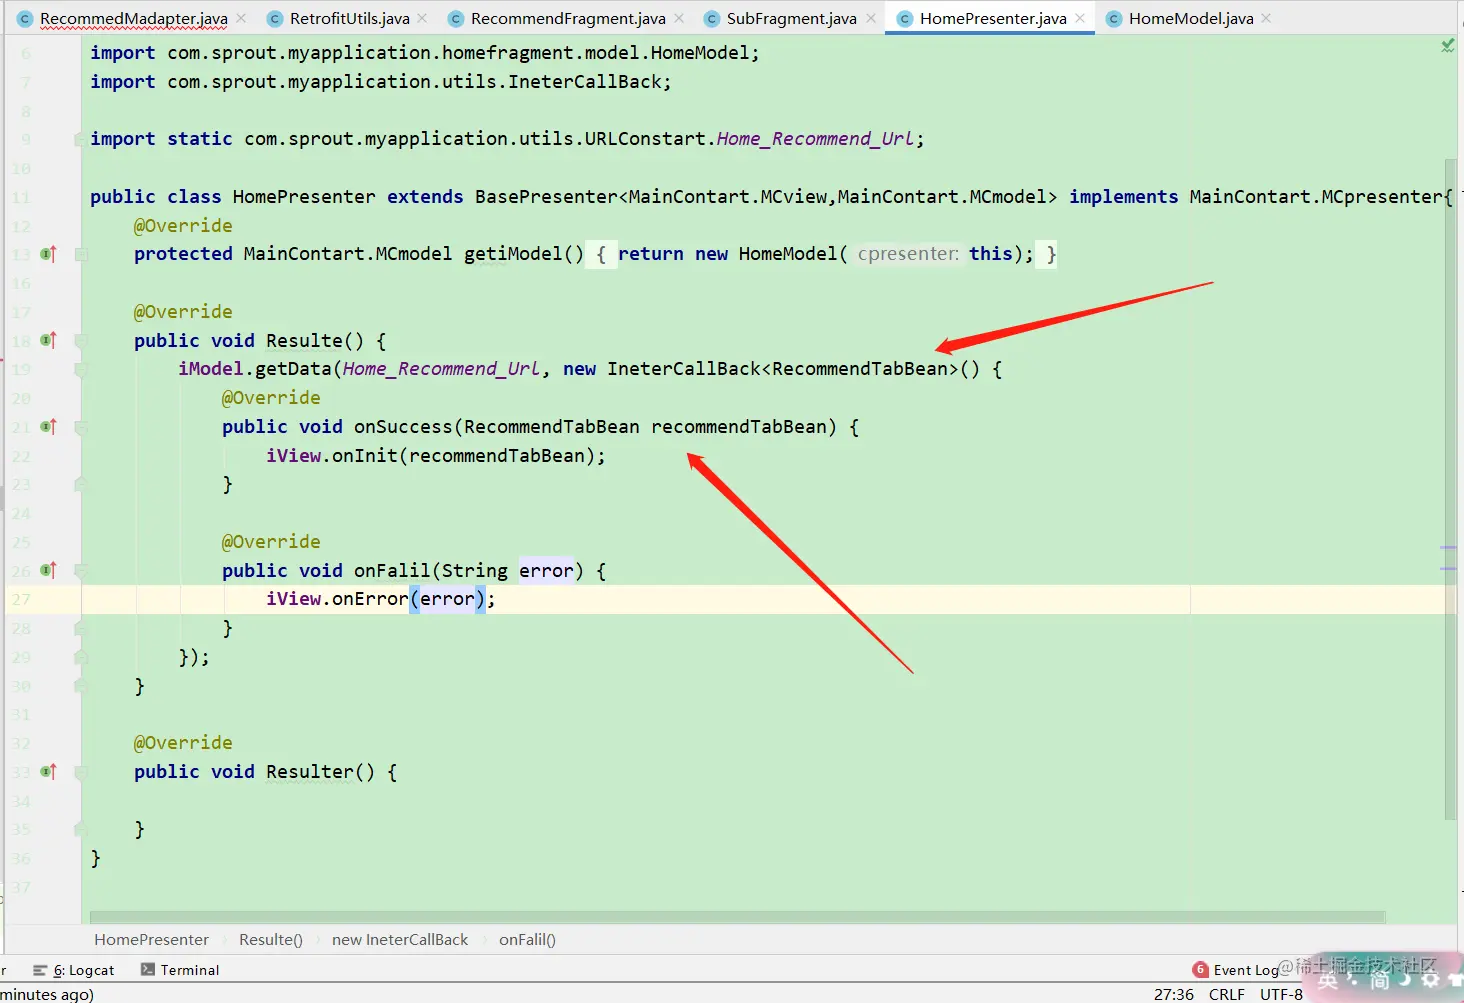Close the RecommedMadapter.java tab
1464x1003 pixels.
[x=241, y=18]
